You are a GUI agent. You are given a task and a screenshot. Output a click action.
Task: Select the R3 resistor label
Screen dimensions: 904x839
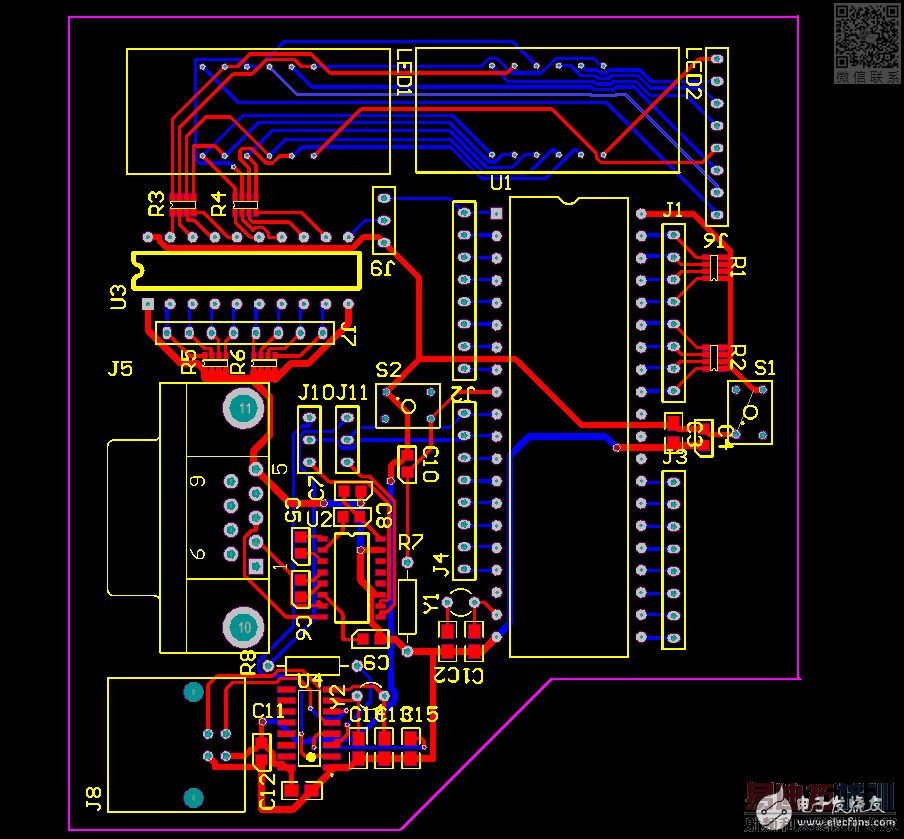[x=156, y=204]
